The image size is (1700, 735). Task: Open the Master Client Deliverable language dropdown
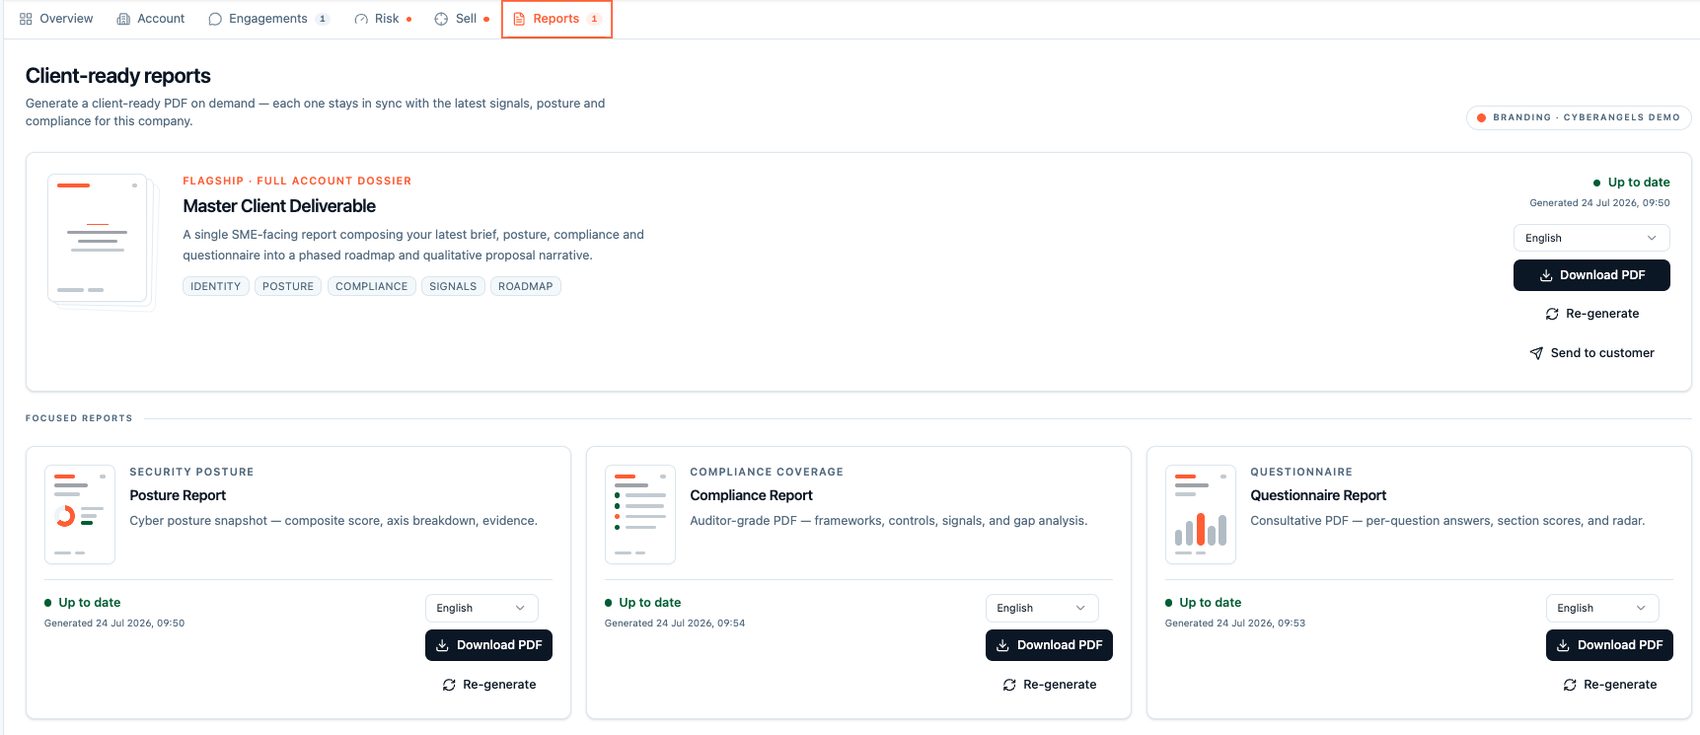click(1591, 238)
